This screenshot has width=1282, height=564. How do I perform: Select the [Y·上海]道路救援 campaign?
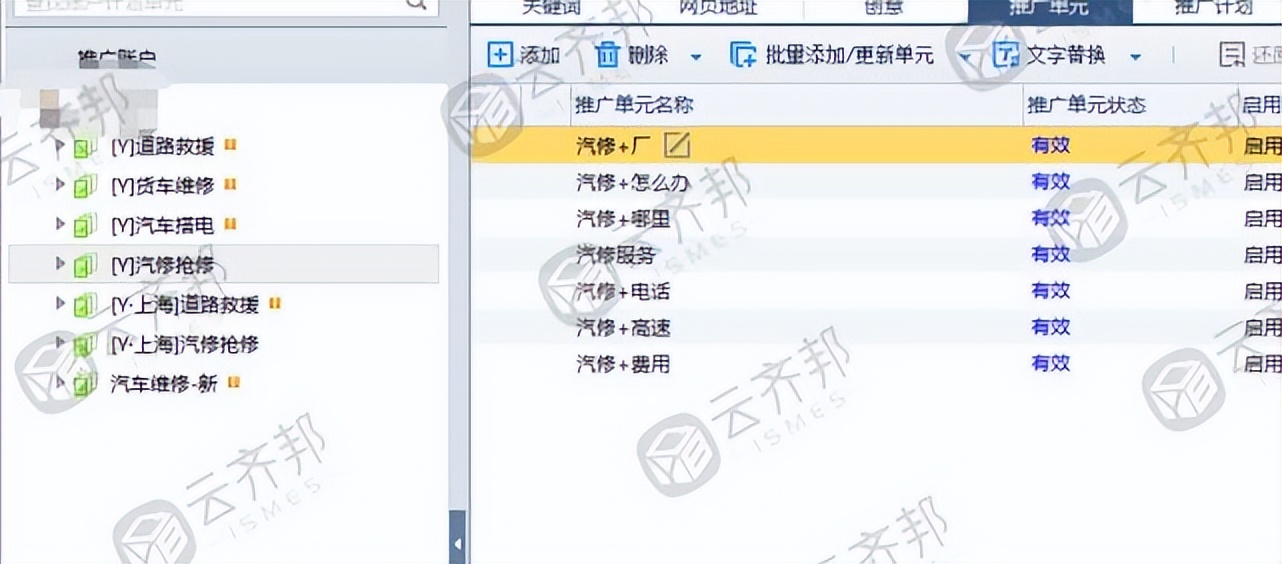[x=185, y=304]
